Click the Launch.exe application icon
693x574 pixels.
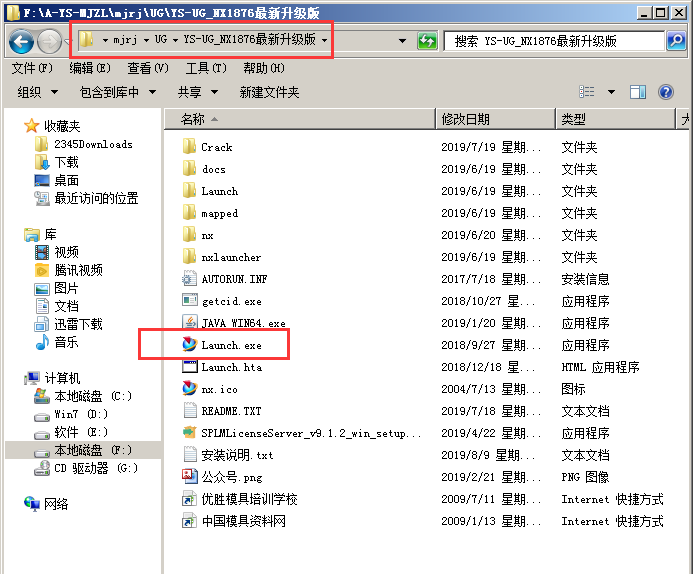coord(190,344)
